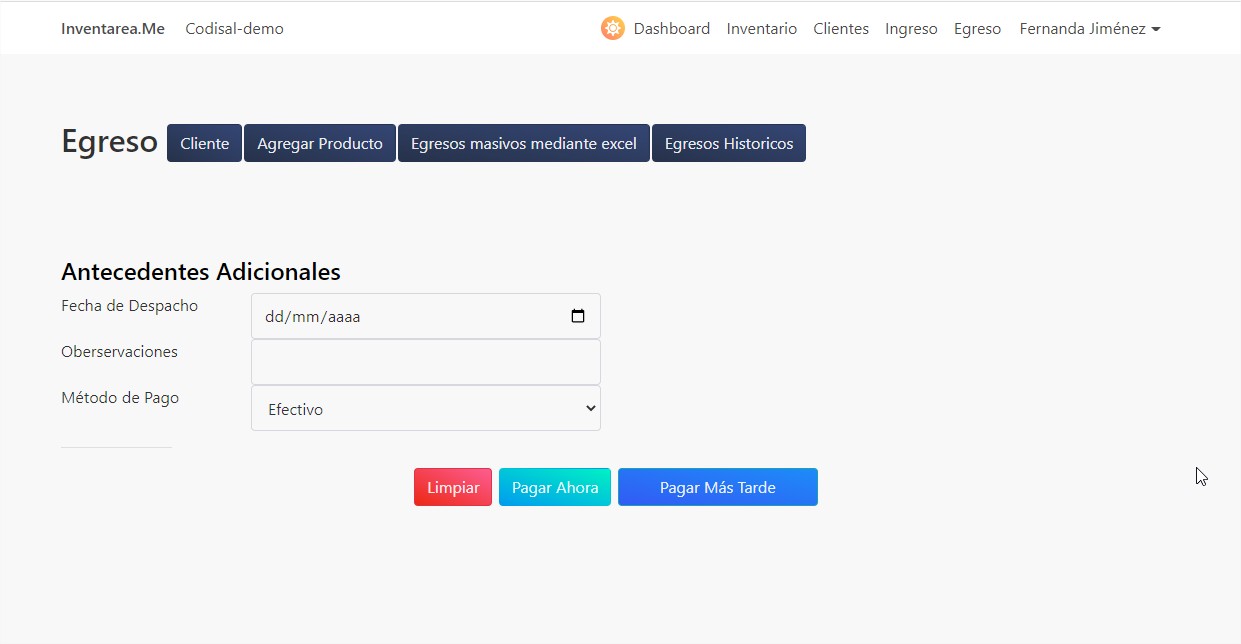This screenshot has width=1241, height=644.
Task: Click the dd/mm/aaaa date input field
Action: coord(400,315)
